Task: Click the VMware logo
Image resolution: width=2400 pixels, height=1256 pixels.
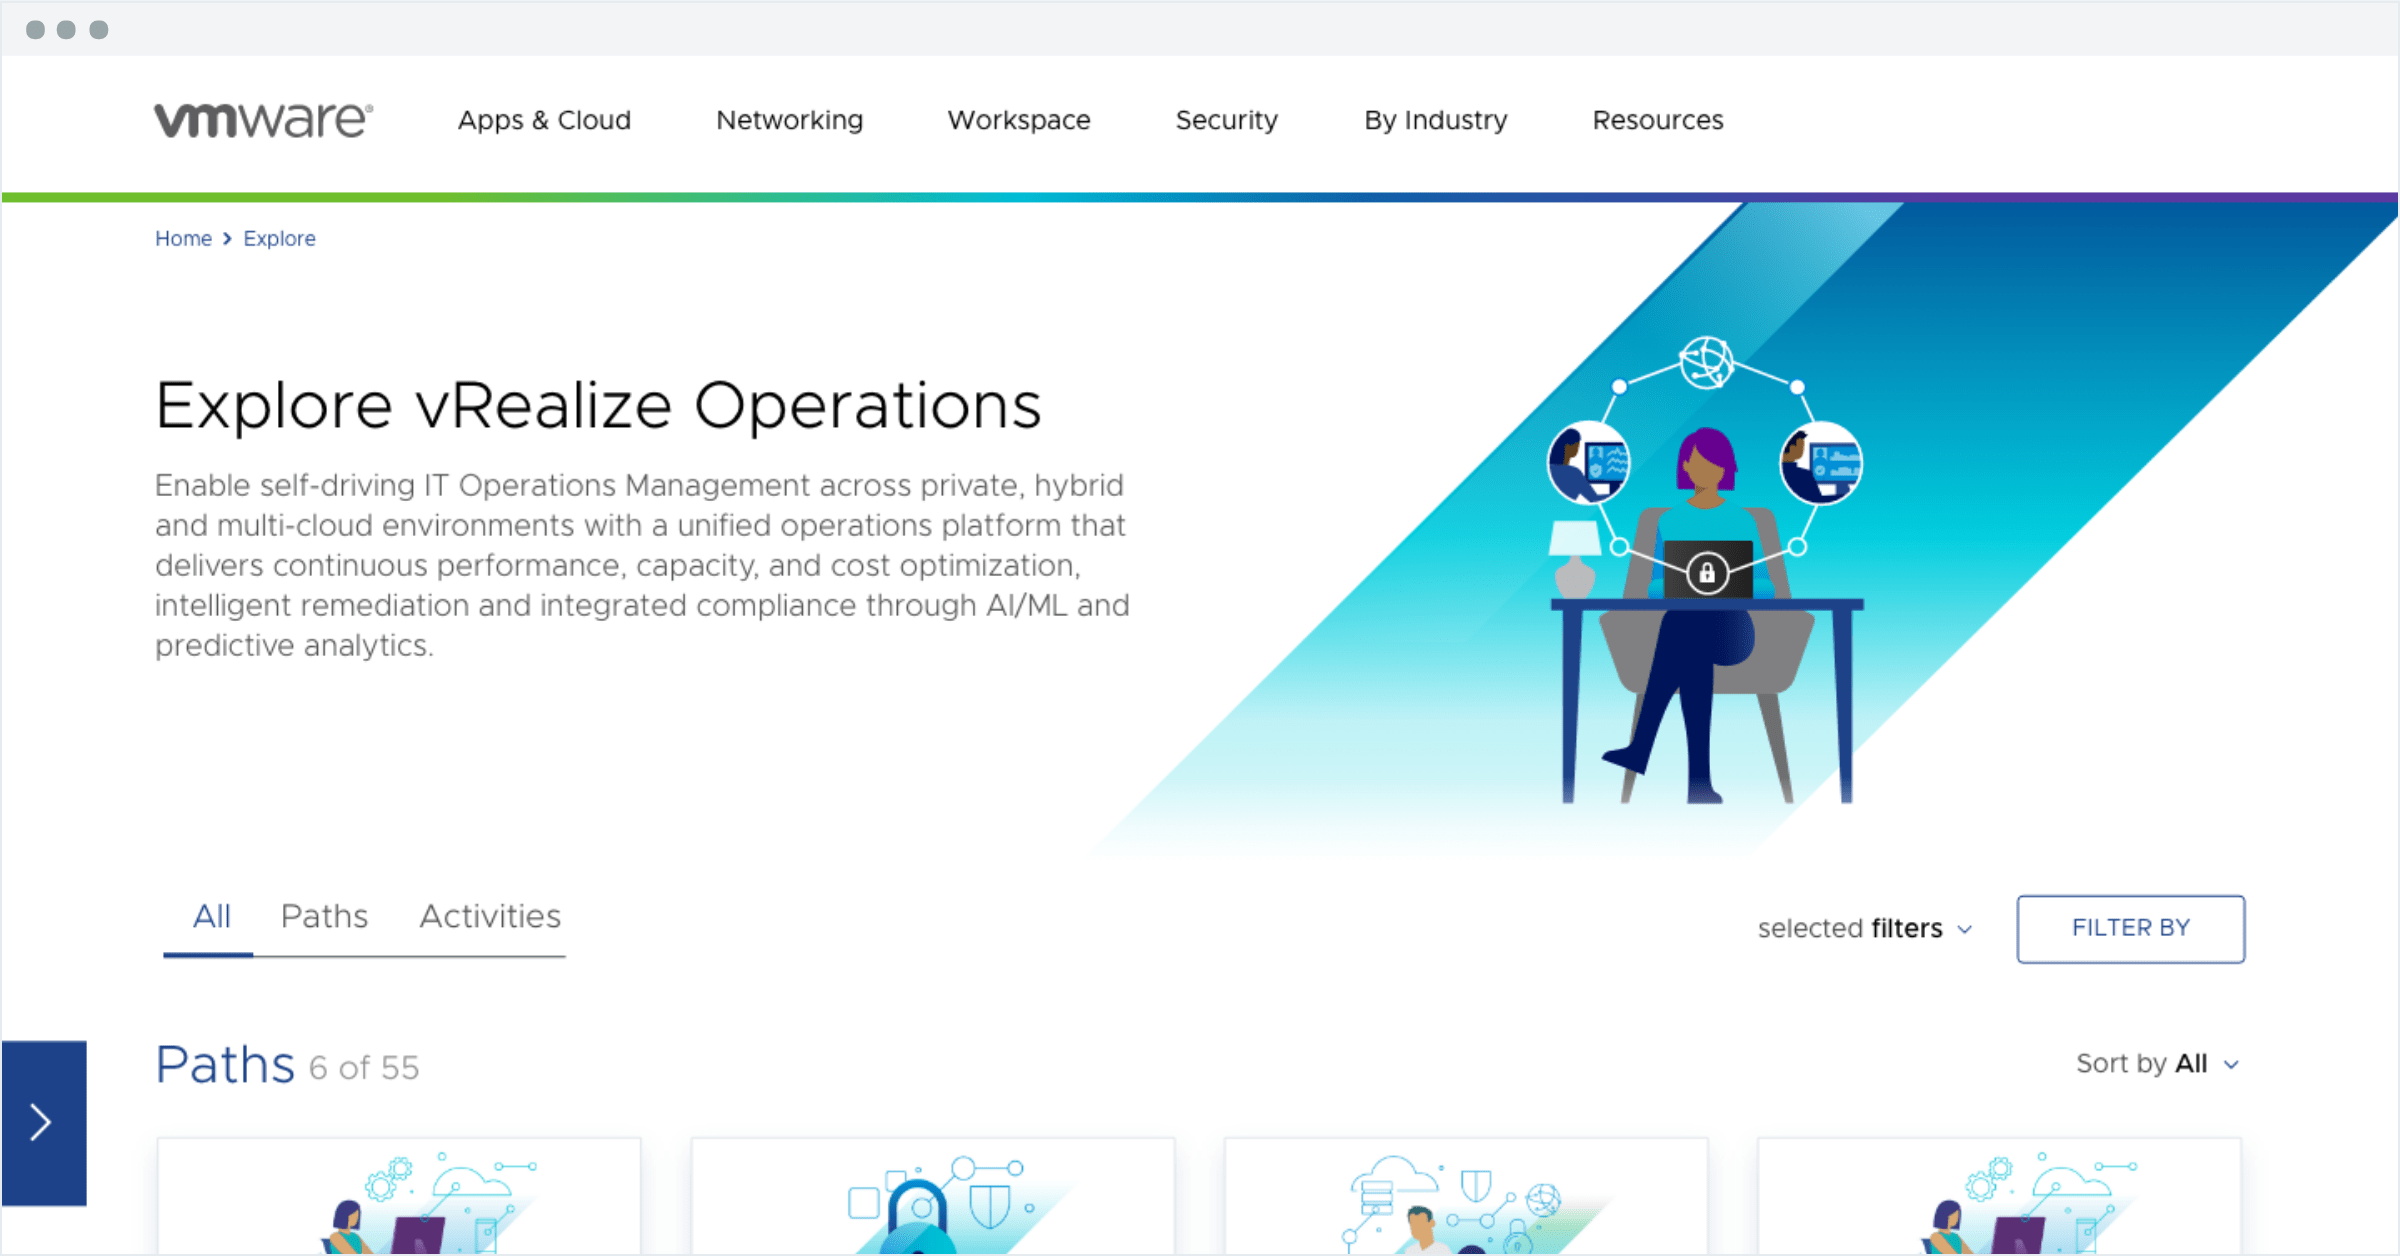Action: (263, 120)
